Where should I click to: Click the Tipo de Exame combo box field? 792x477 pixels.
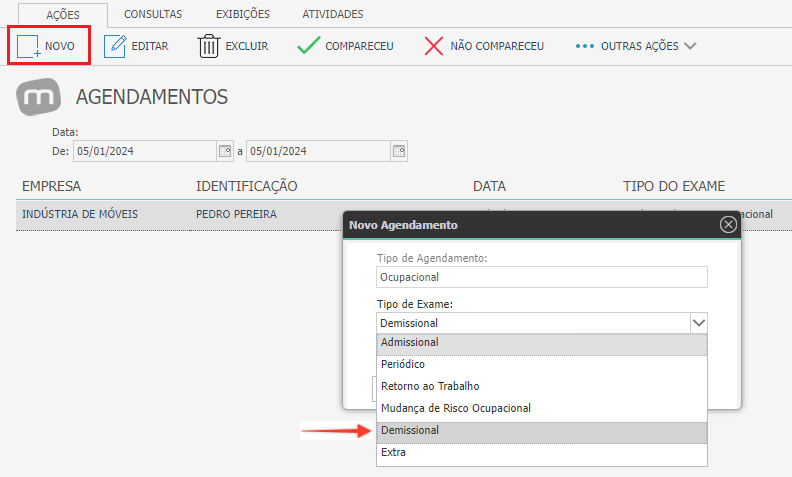[x=533, y=323]
